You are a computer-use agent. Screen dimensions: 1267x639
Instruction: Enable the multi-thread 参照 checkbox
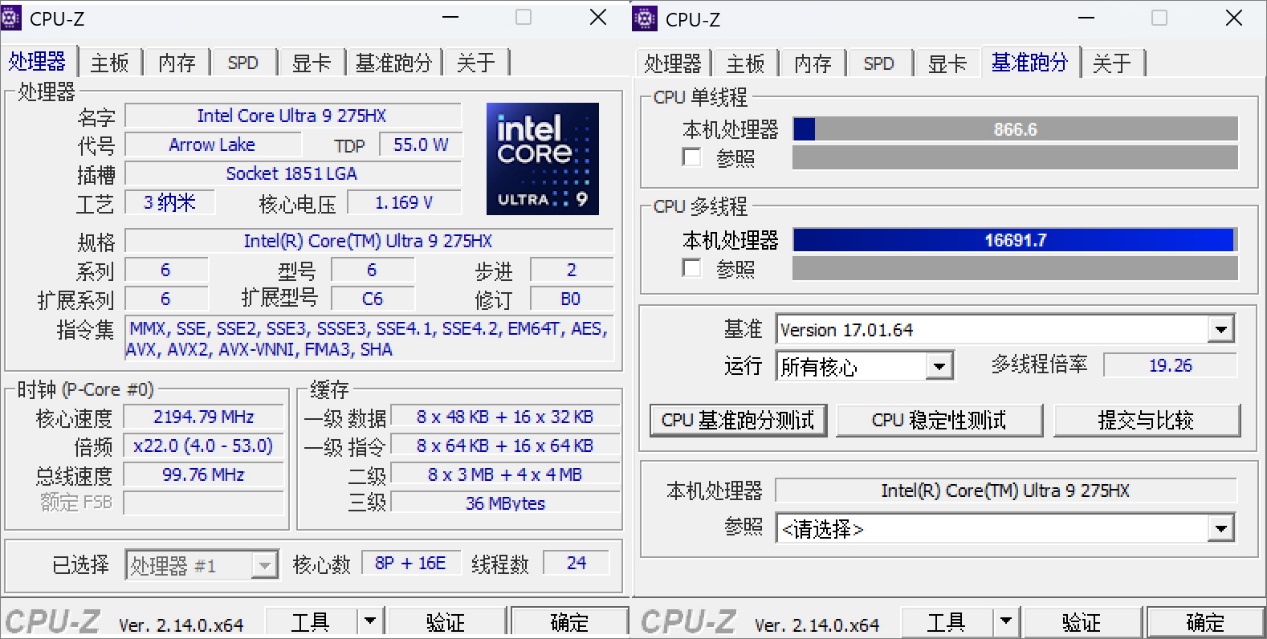pyautogui.click(x=691, y=268)
